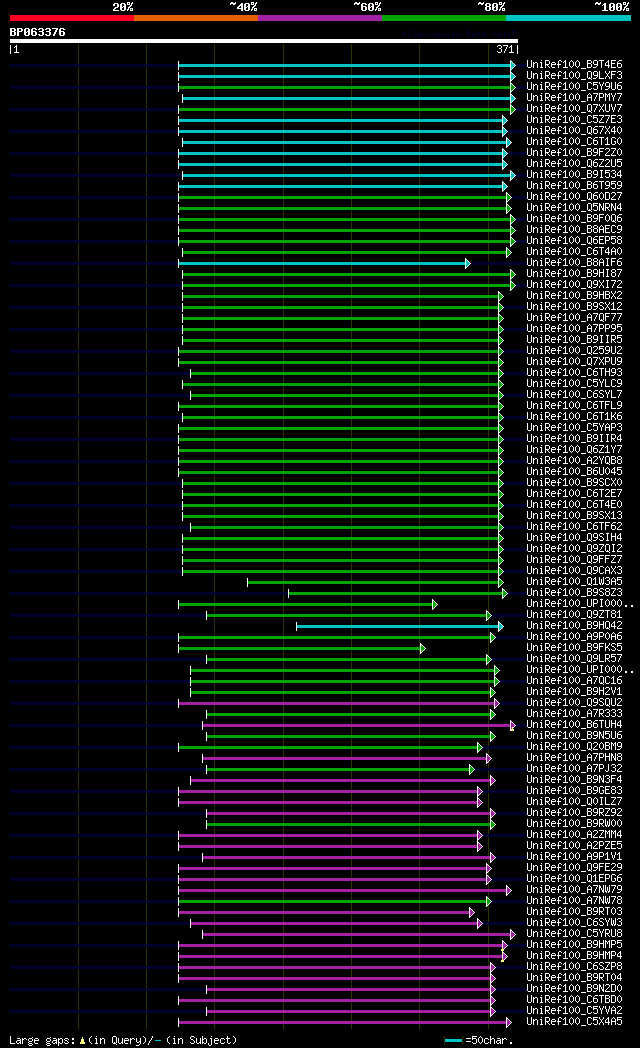This screenshot has height=1048, width=640.
Task: Open hit UniRef100_A9P0A6
Action: [x=574, y=637]
